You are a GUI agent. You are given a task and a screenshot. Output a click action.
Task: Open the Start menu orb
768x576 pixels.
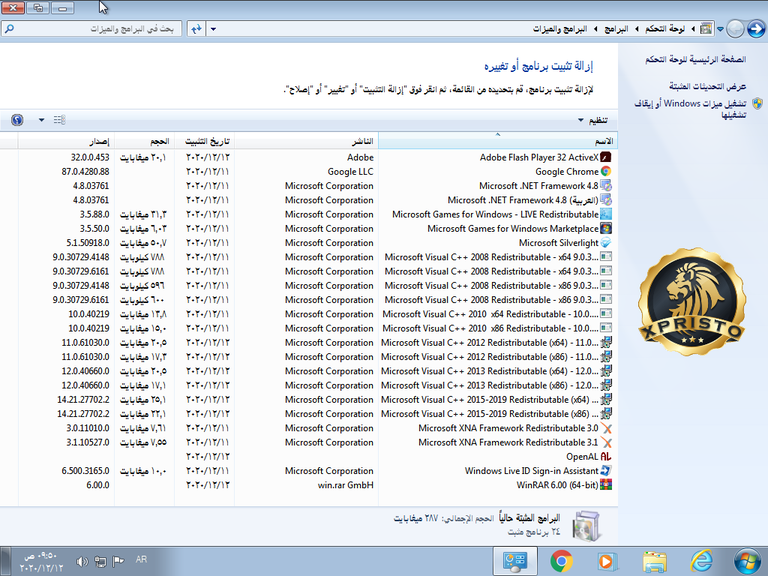(747, 561)
